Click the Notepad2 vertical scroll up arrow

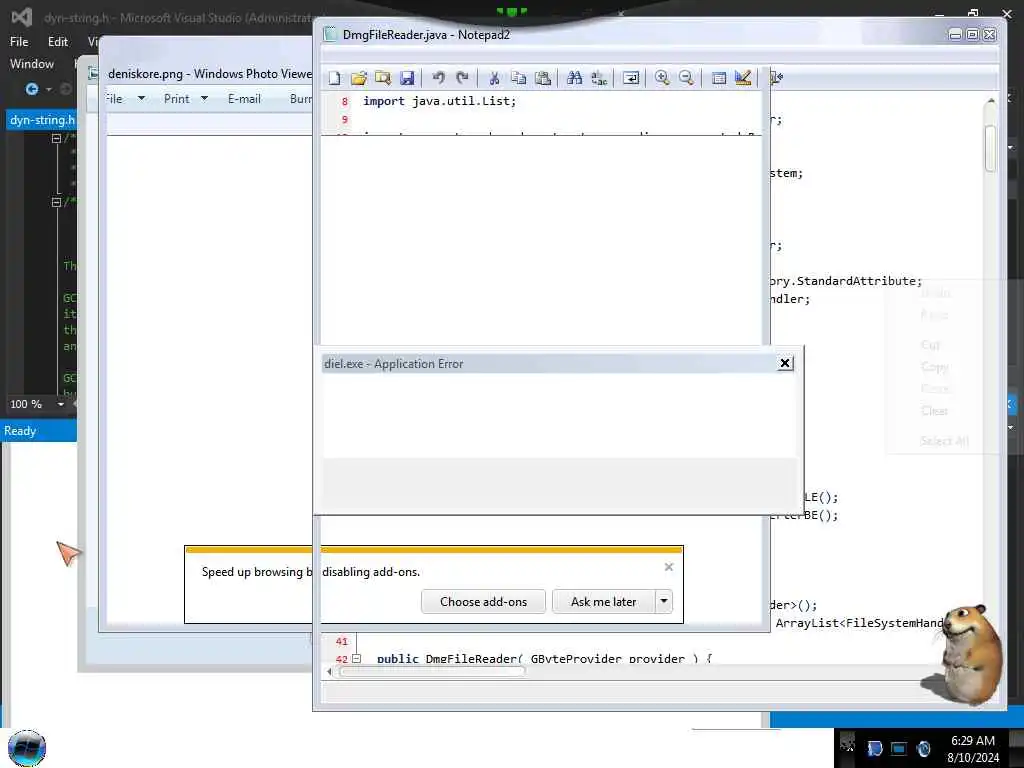991,101
